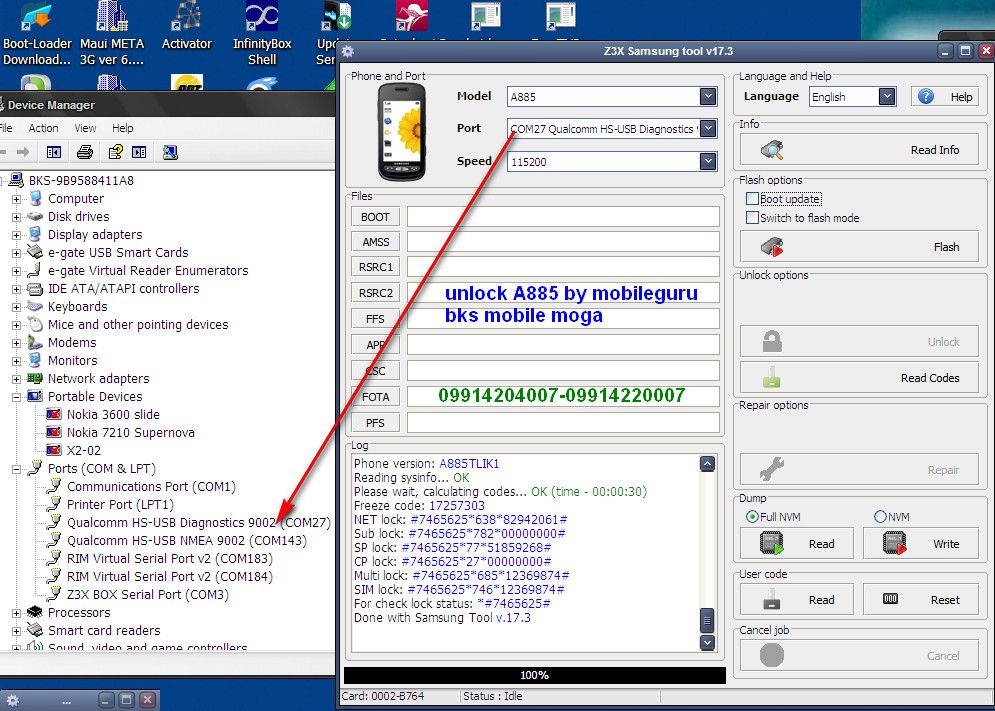Launch Maui META 3G desktop icon

pyautogui.click(x=112, y=33)
